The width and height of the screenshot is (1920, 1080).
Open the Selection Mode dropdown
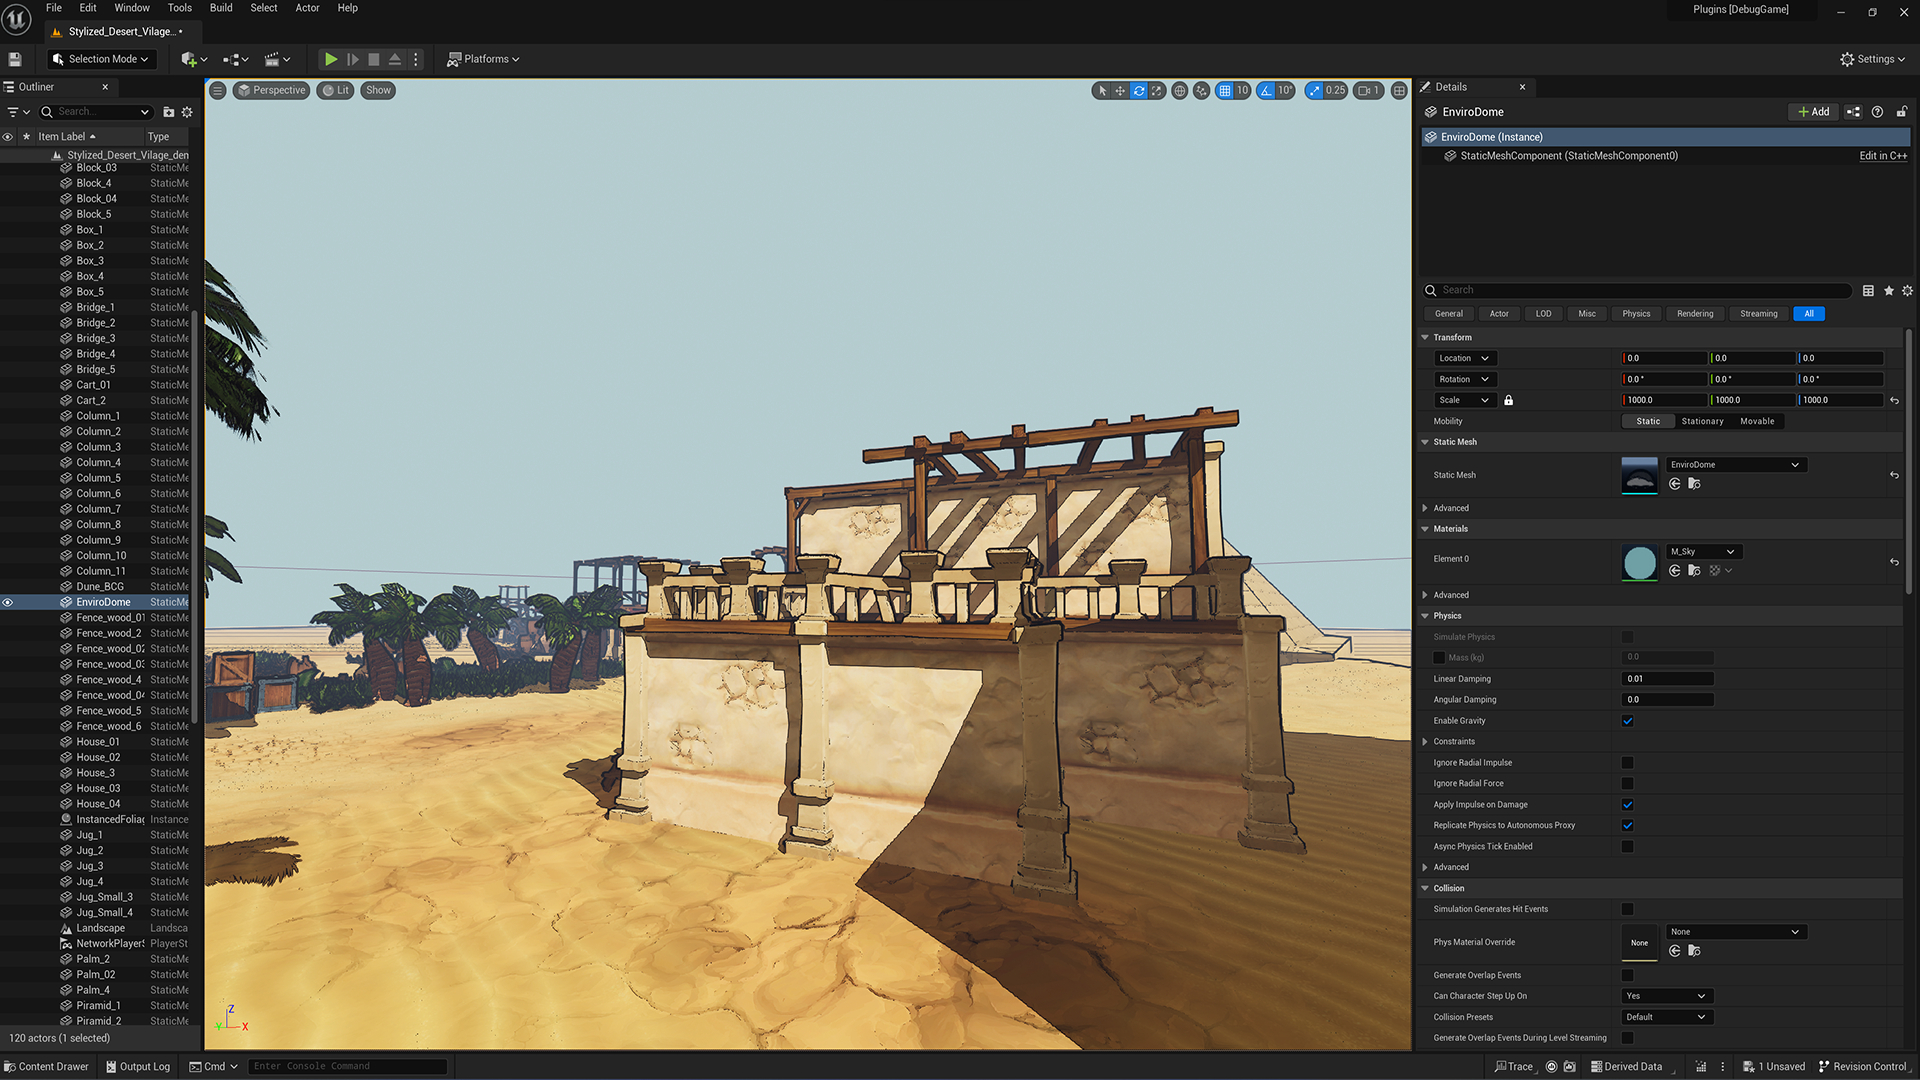click(x=101, y=60)
